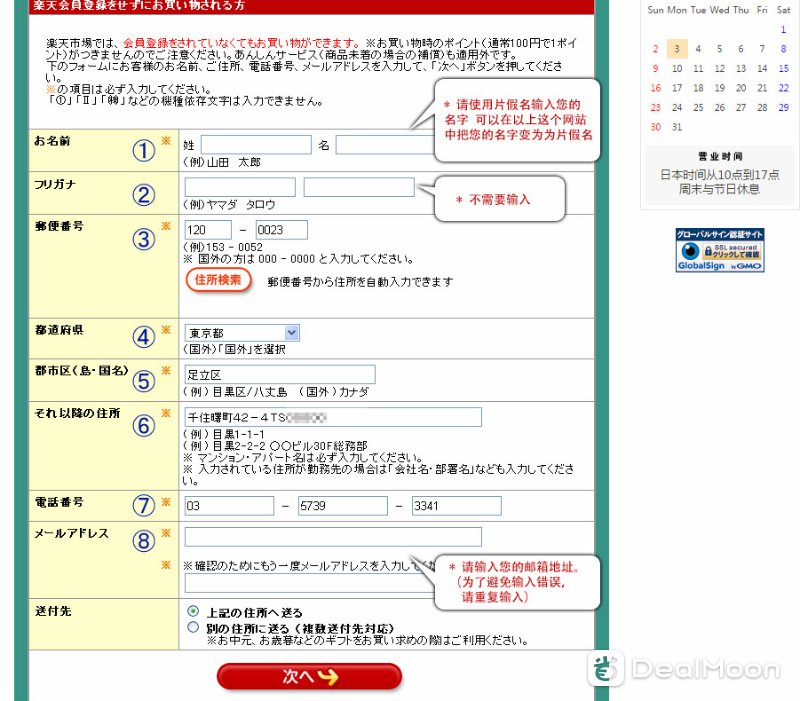Click the address field starting with 千住曙町
The width and height of the screenshot is (800, 701).
333,417
